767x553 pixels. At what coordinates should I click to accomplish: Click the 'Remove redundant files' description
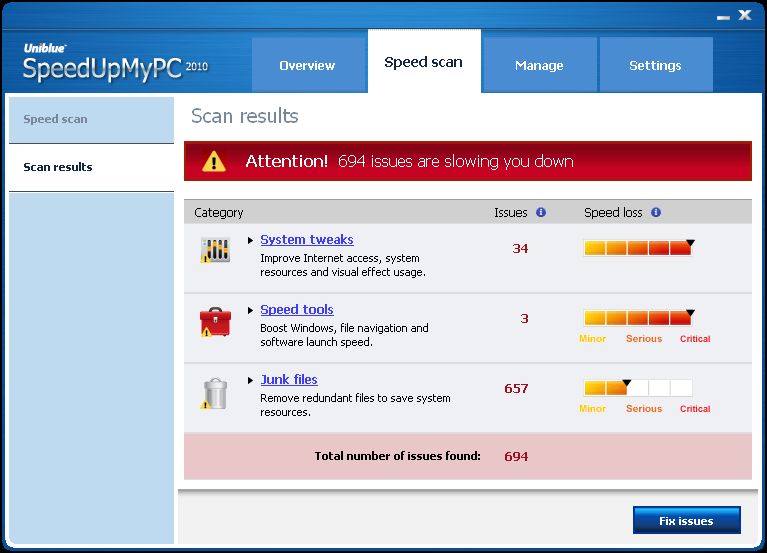tap(355, 405)
